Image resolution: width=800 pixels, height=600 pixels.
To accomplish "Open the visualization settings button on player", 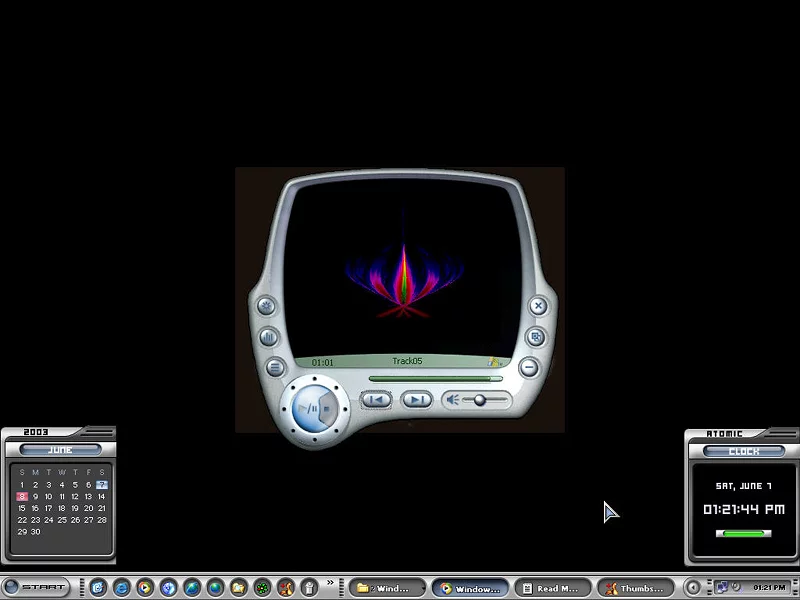I will [x=267, y=307].
